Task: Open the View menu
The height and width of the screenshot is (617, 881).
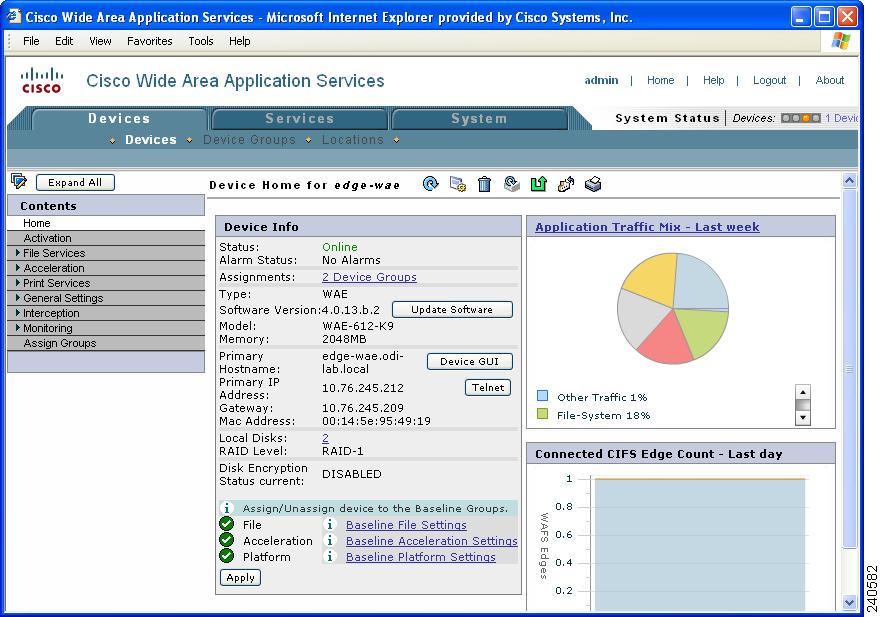Action: (100, 41)
